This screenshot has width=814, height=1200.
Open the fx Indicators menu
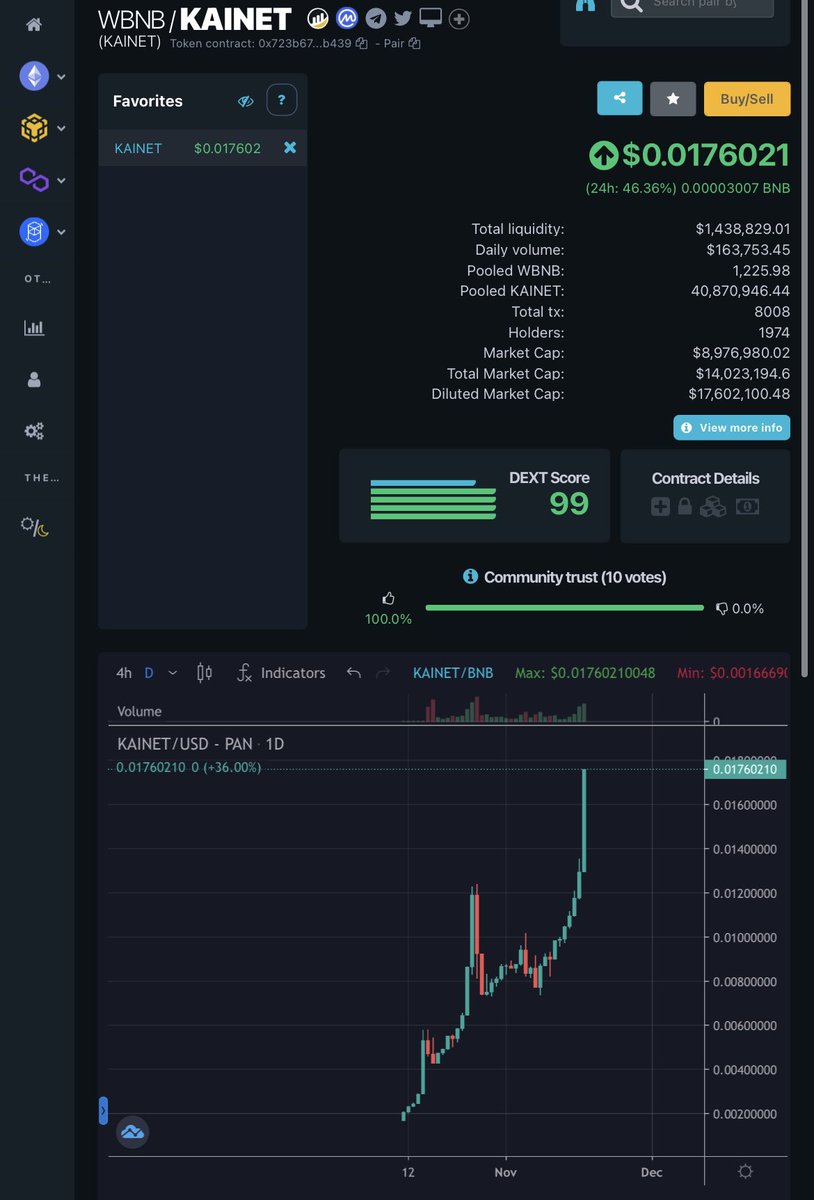pos(281,673)
